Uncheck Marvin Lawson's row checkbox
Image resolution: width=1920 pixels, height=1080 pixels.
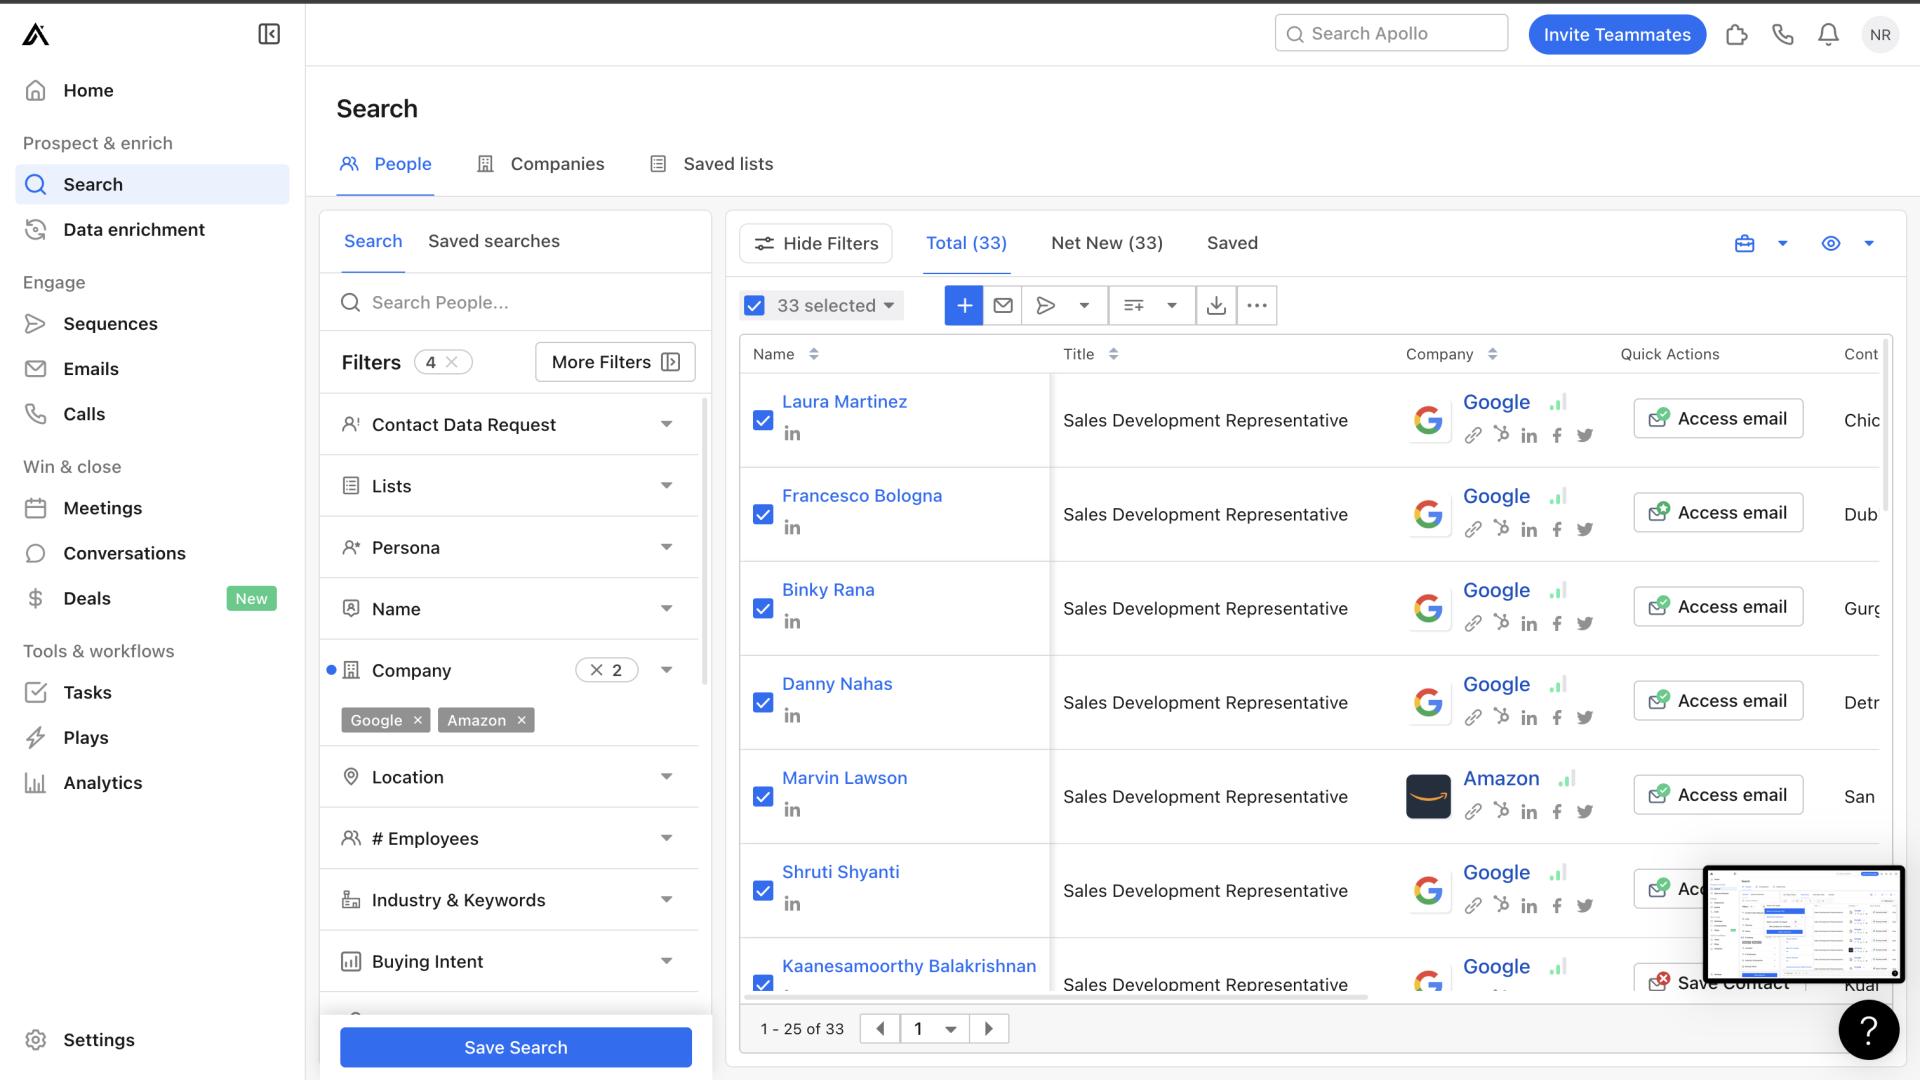(x=763, y=796)
